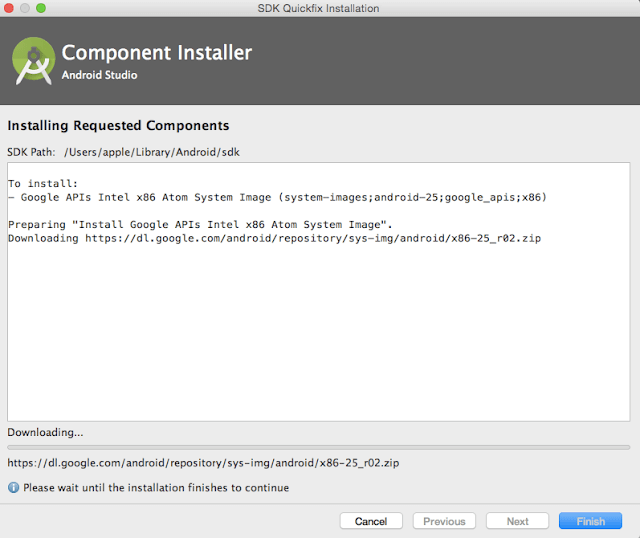This screenshot has width=640, height=538.
Task: Click the SDK path /Users/apple/Library/Android/sdk
Action: [152, 152]
